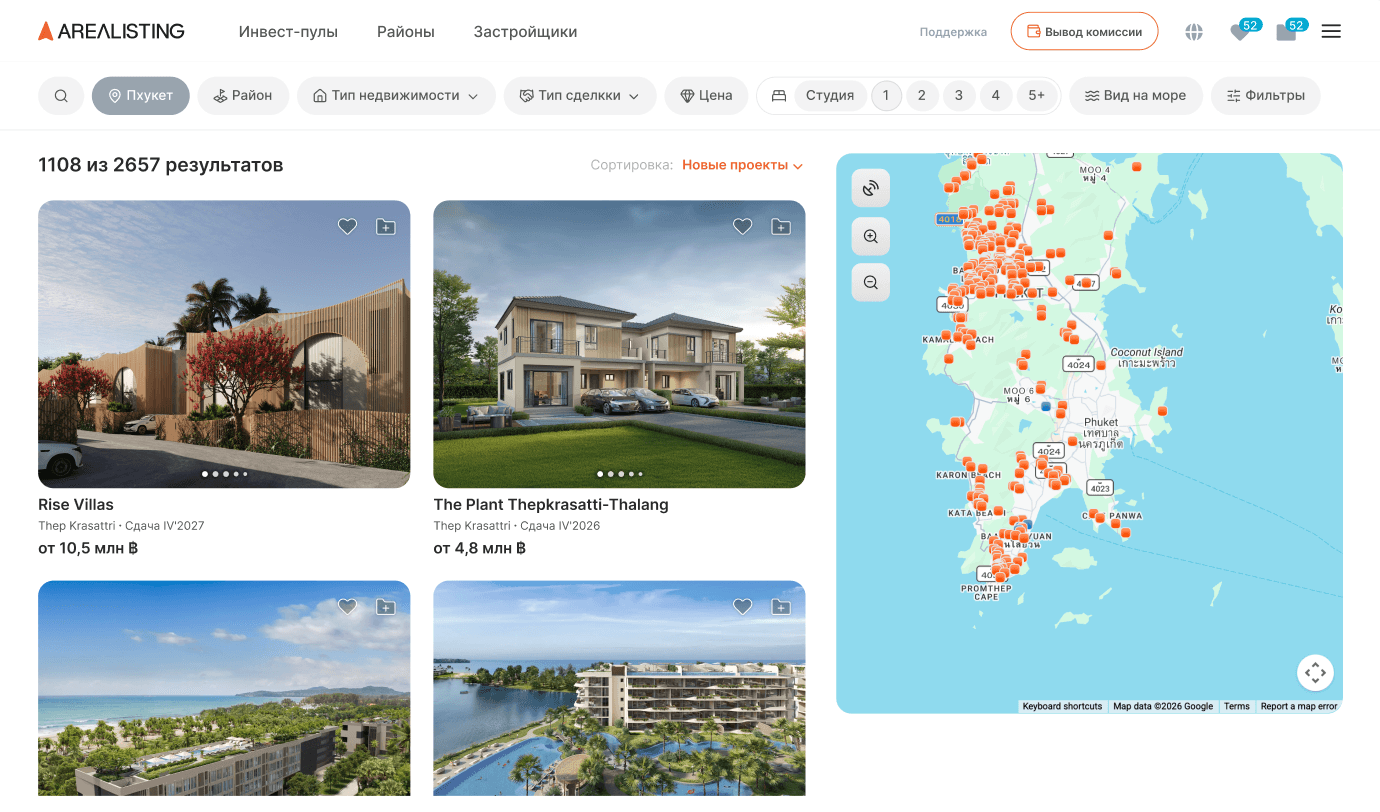
Task: Favorite the bottom-right resort listing heart
Action: [742, 607]
